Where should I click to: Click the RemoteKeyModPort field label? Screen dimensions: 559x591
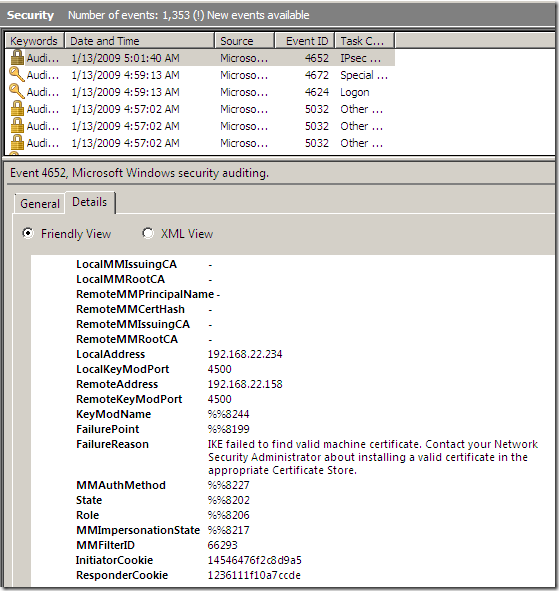pyautogui.click(x=129, y=399)
